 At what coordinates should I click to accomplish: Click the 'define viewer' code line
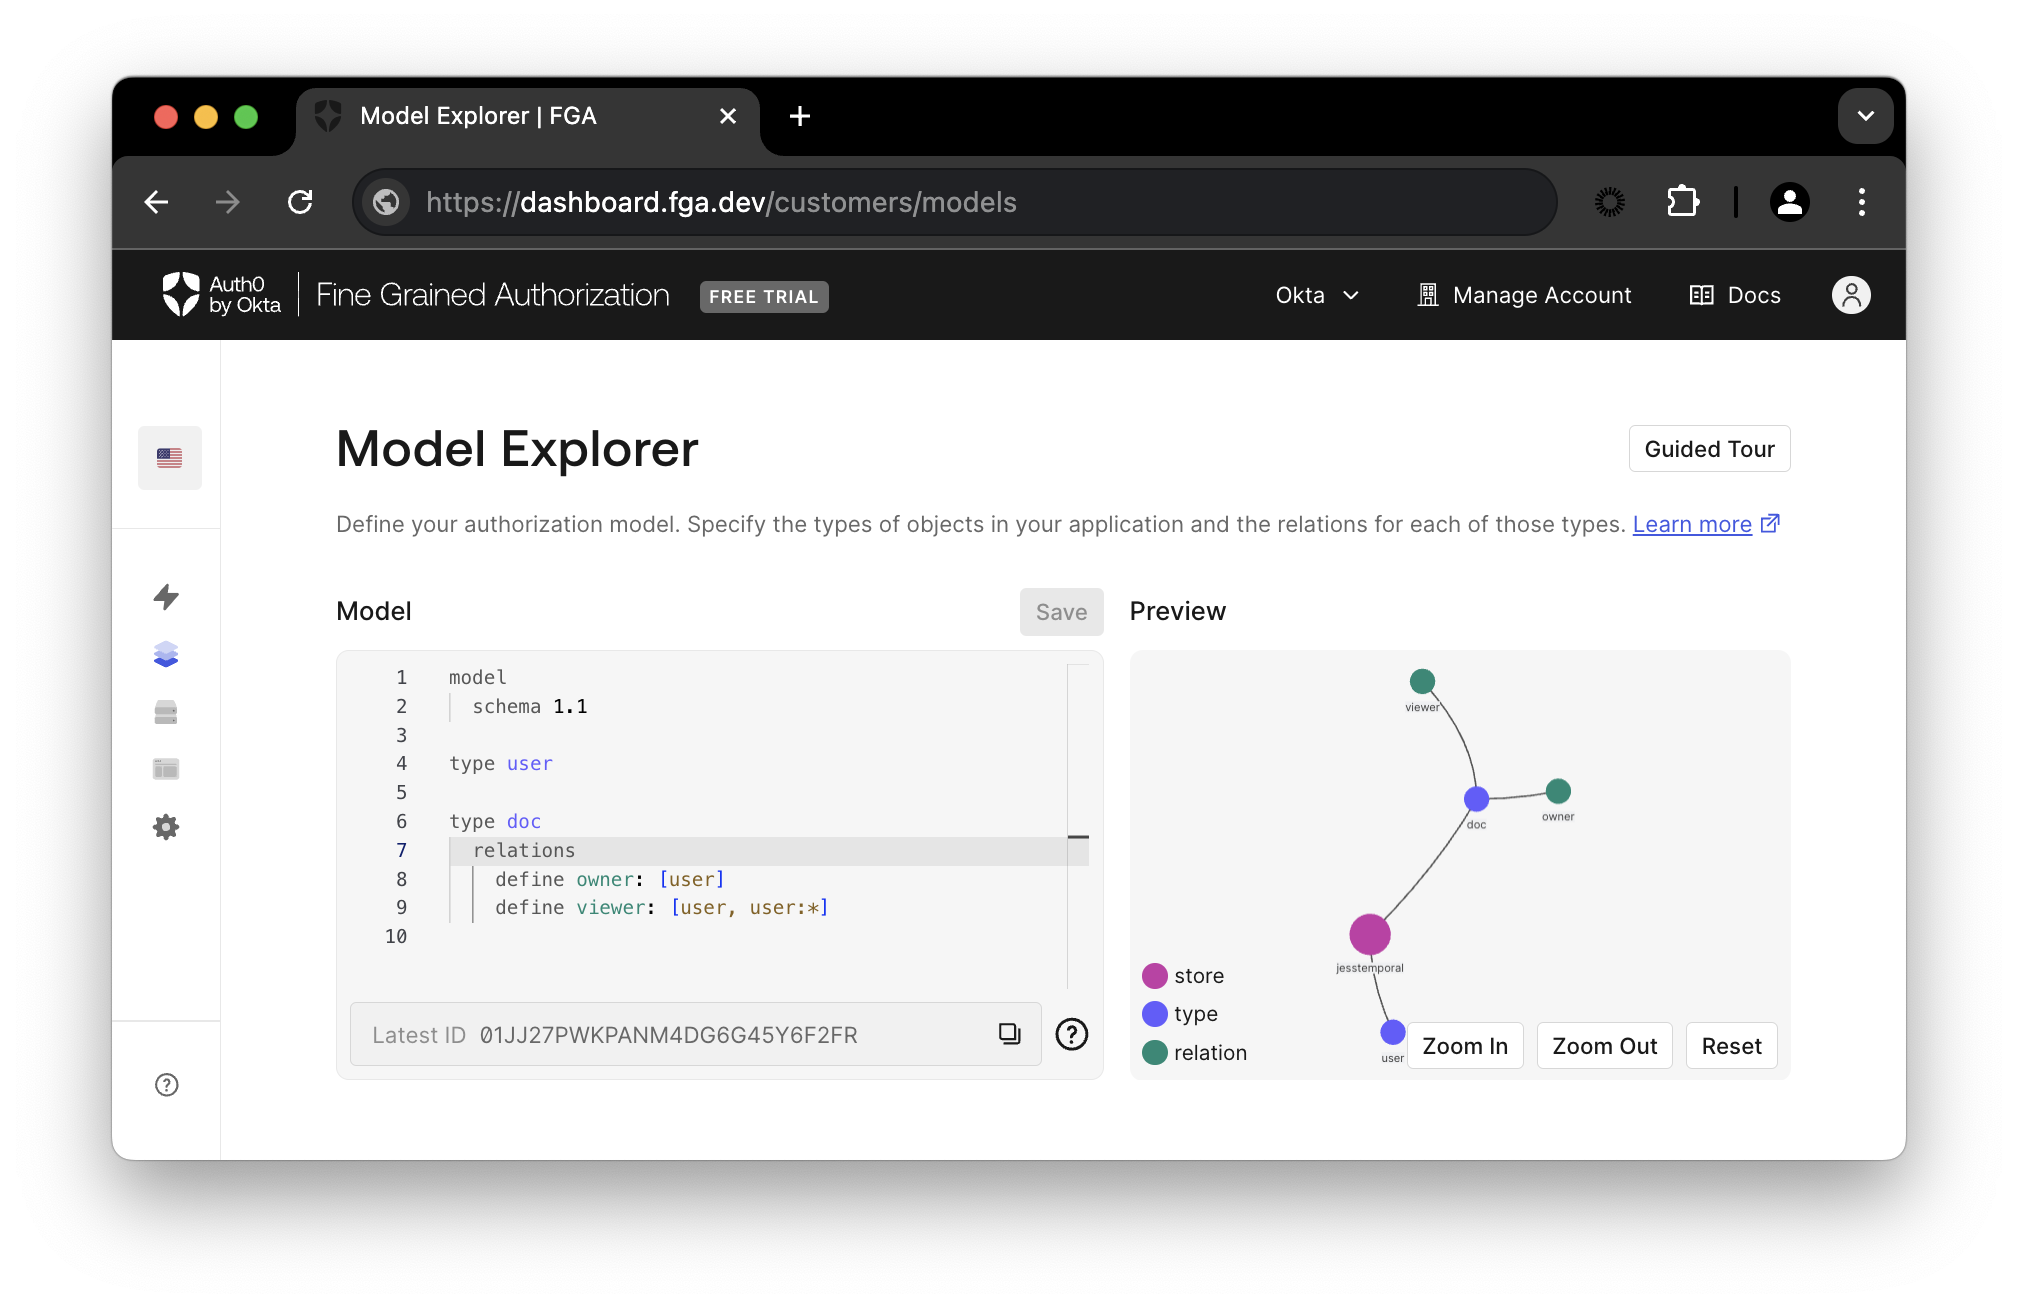662,907
